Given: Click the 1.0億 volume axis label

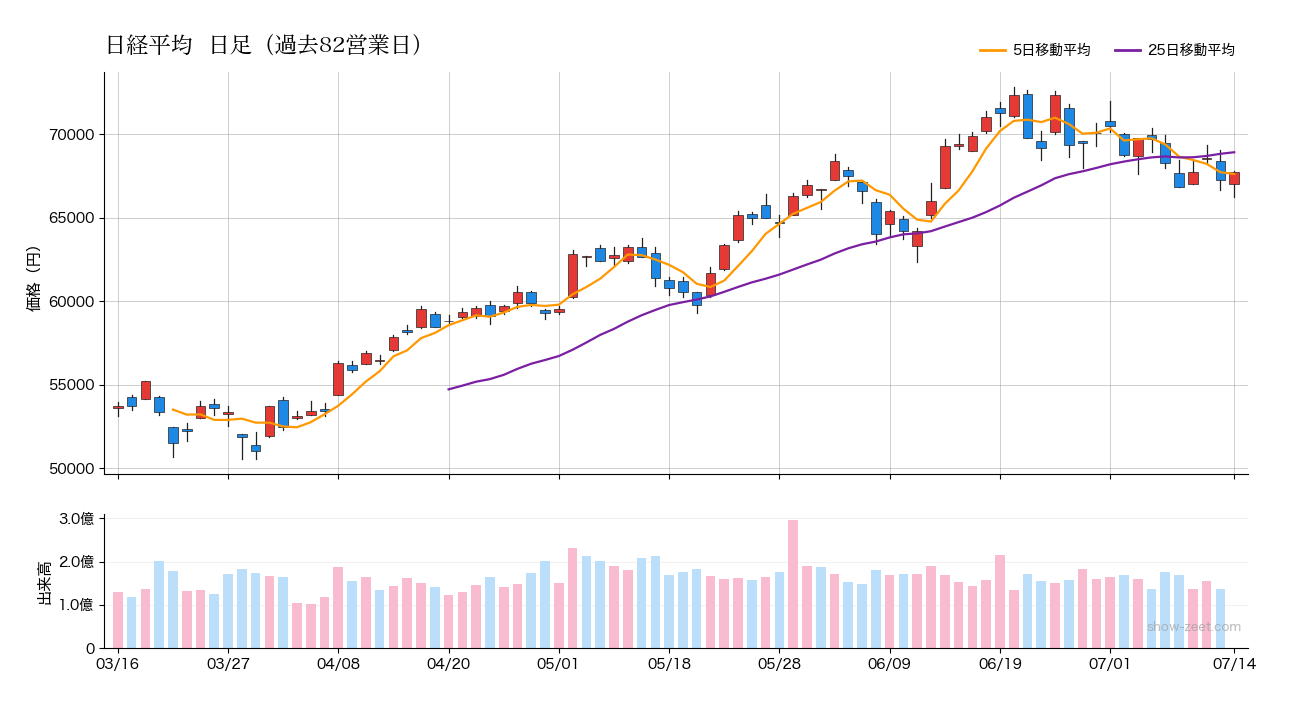Looking at the screenshot, I should 76,605.
